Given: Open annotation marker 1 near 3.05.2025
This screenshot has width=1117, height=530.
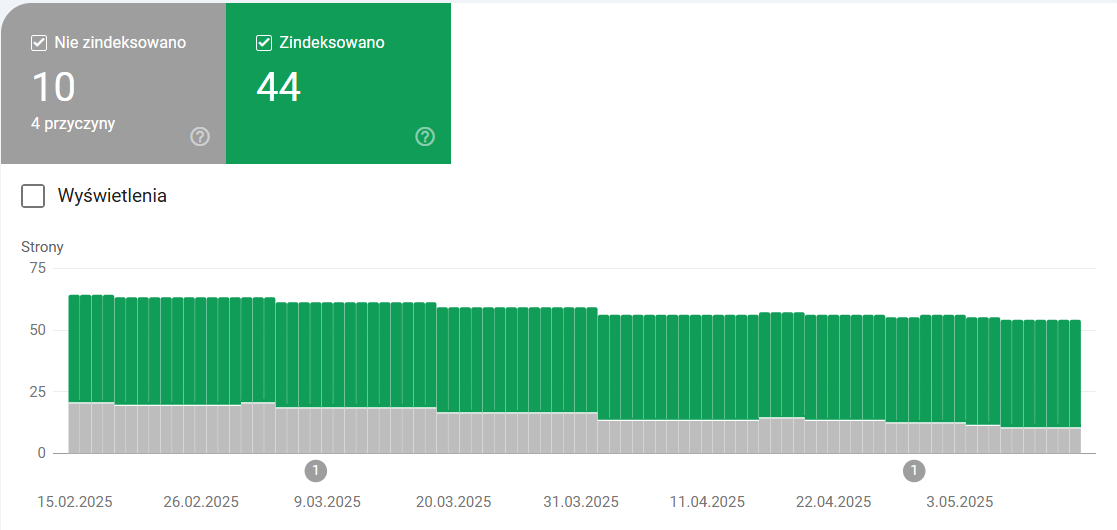Looking at the screenshot, I should coord(914,471).
